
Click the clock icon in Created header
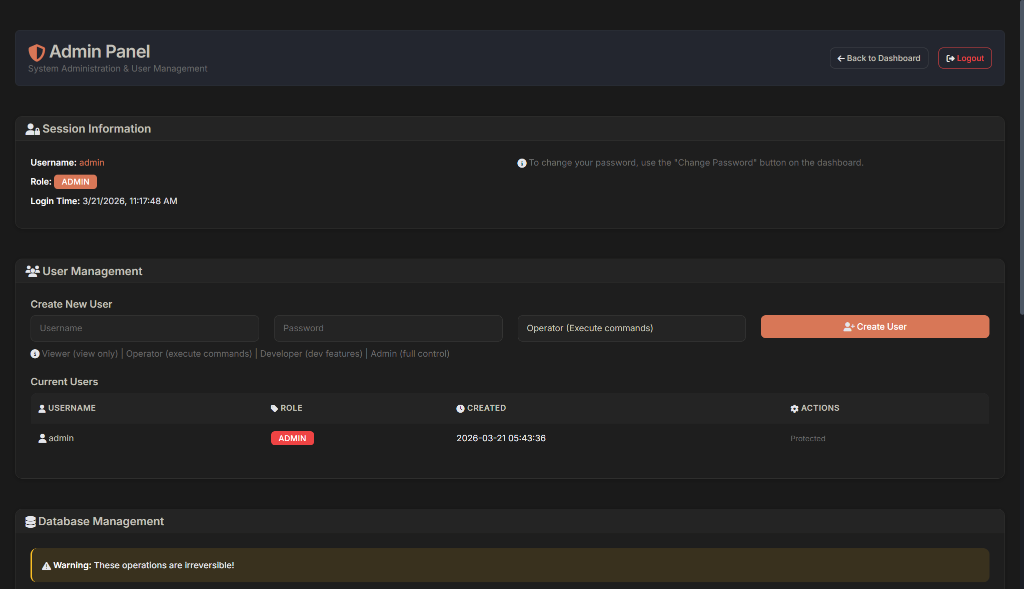[460, 409]
